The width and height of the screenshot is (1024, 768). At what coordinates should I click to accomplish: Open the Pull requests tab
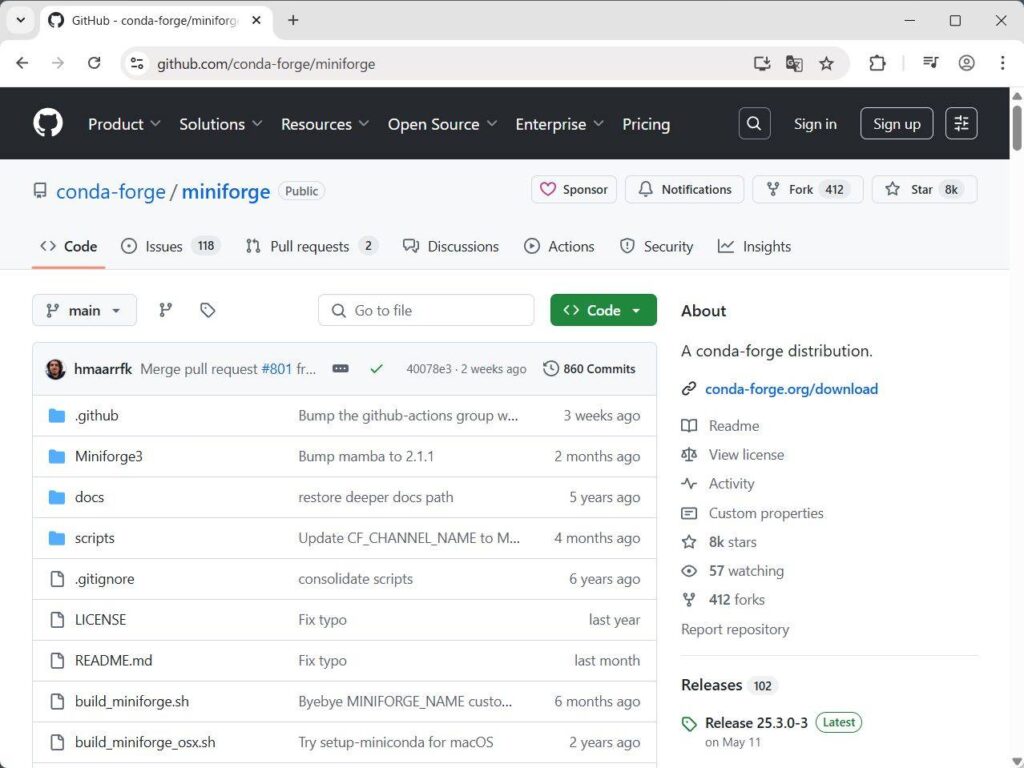[x=310, y=246]
